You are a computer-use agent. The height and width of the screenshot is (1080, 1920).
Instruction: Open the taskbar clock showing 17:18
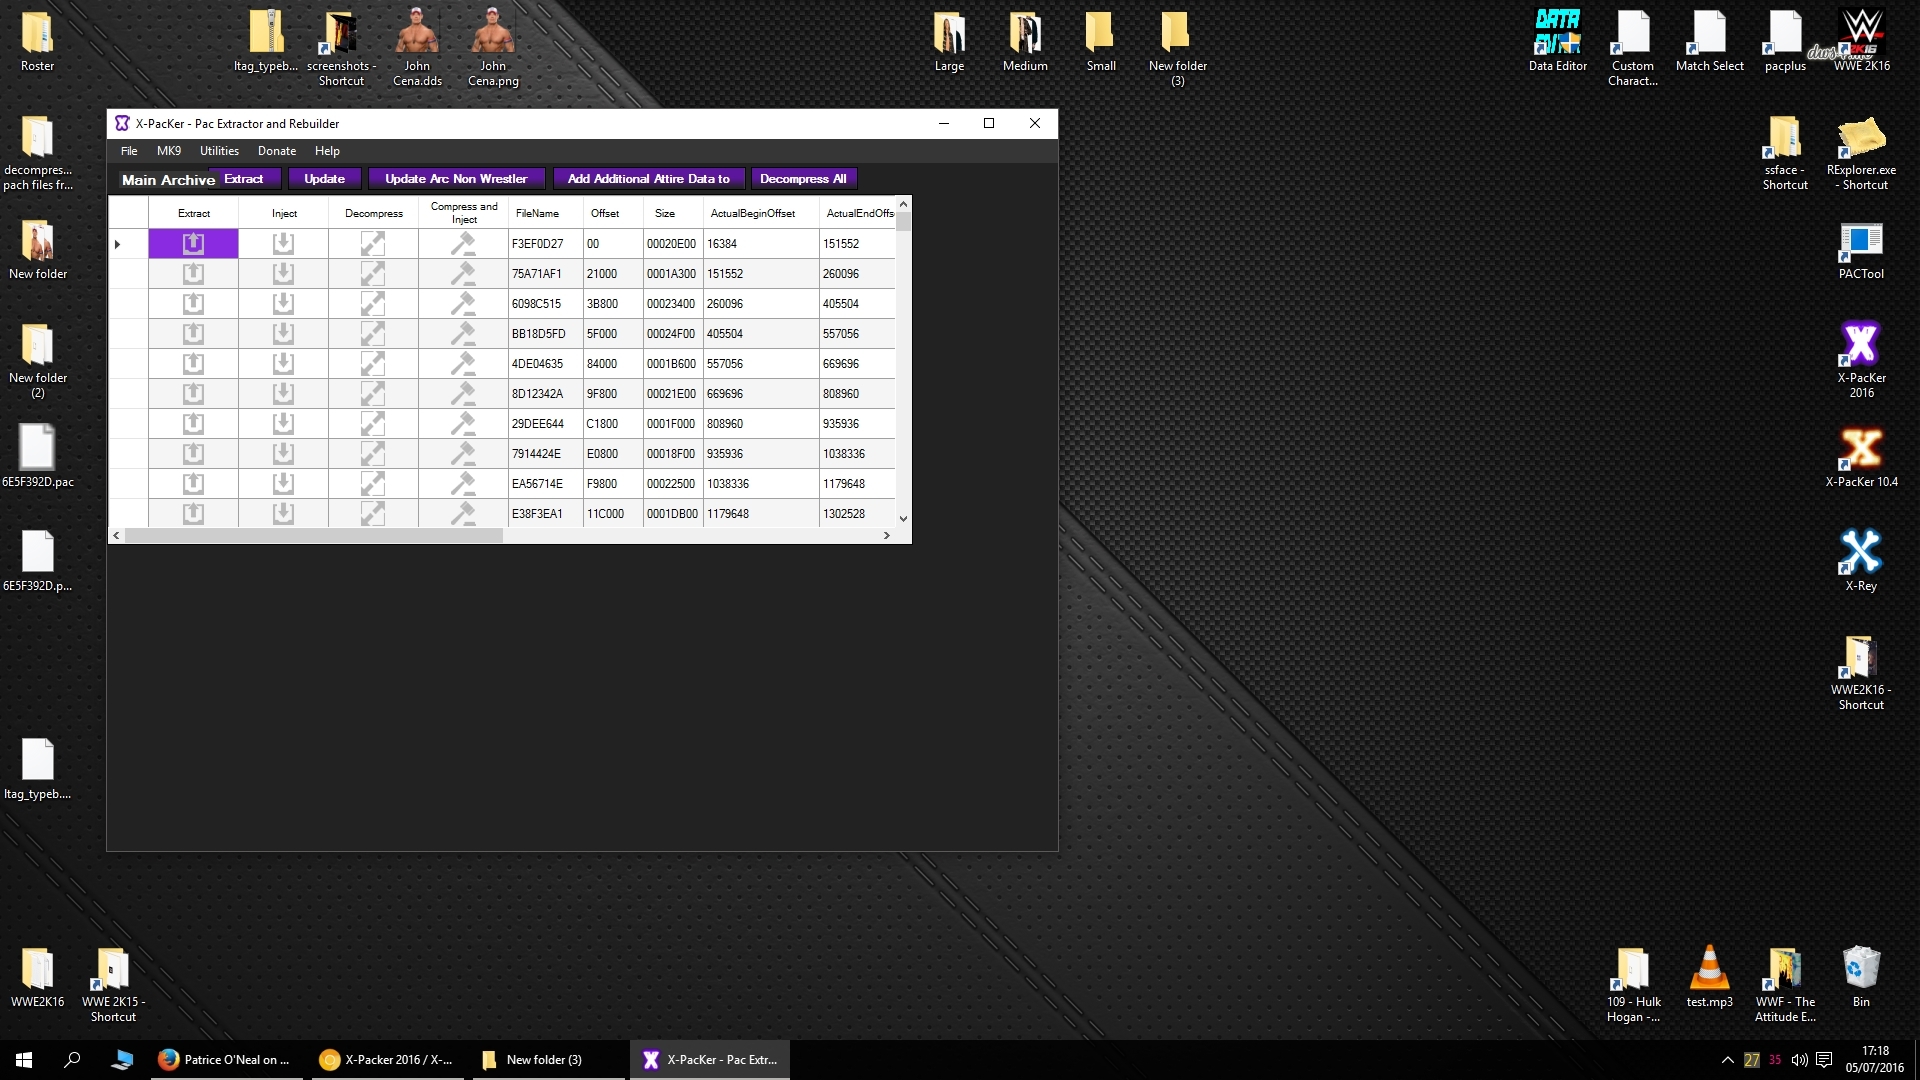tap(1875, 1060)
